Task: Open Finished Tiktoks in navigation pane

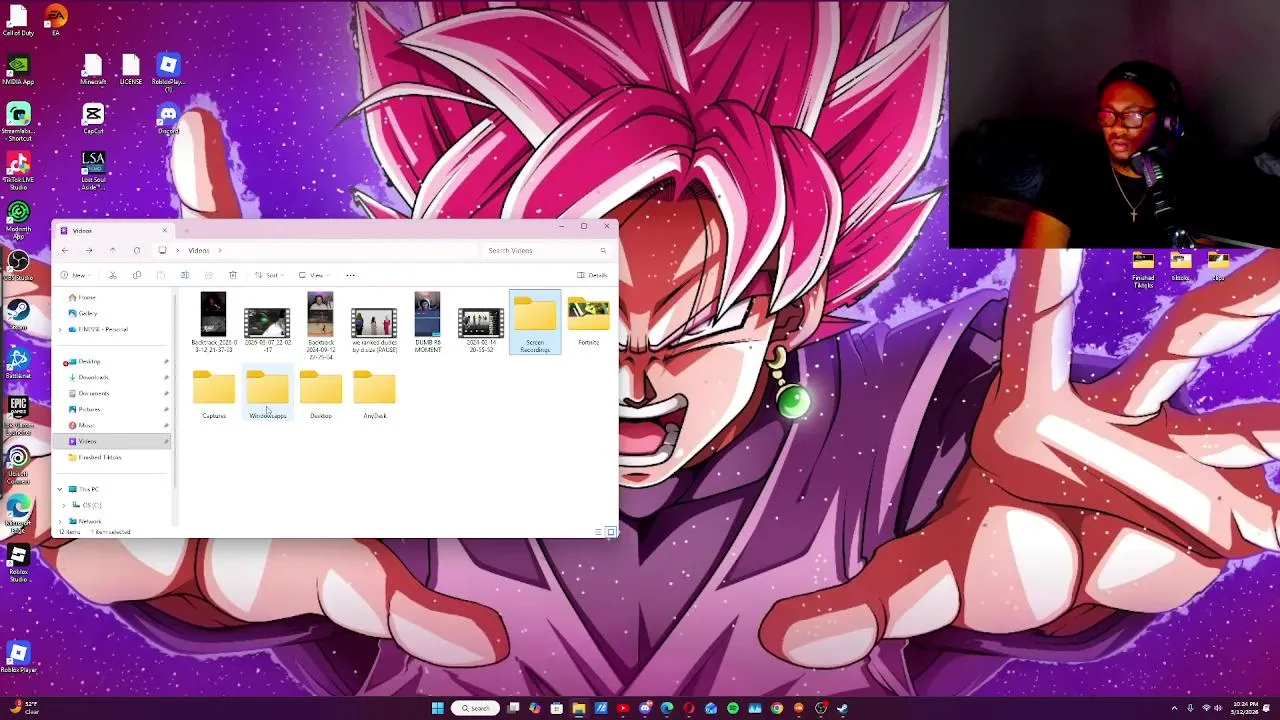Action: [x=95, y=457]
